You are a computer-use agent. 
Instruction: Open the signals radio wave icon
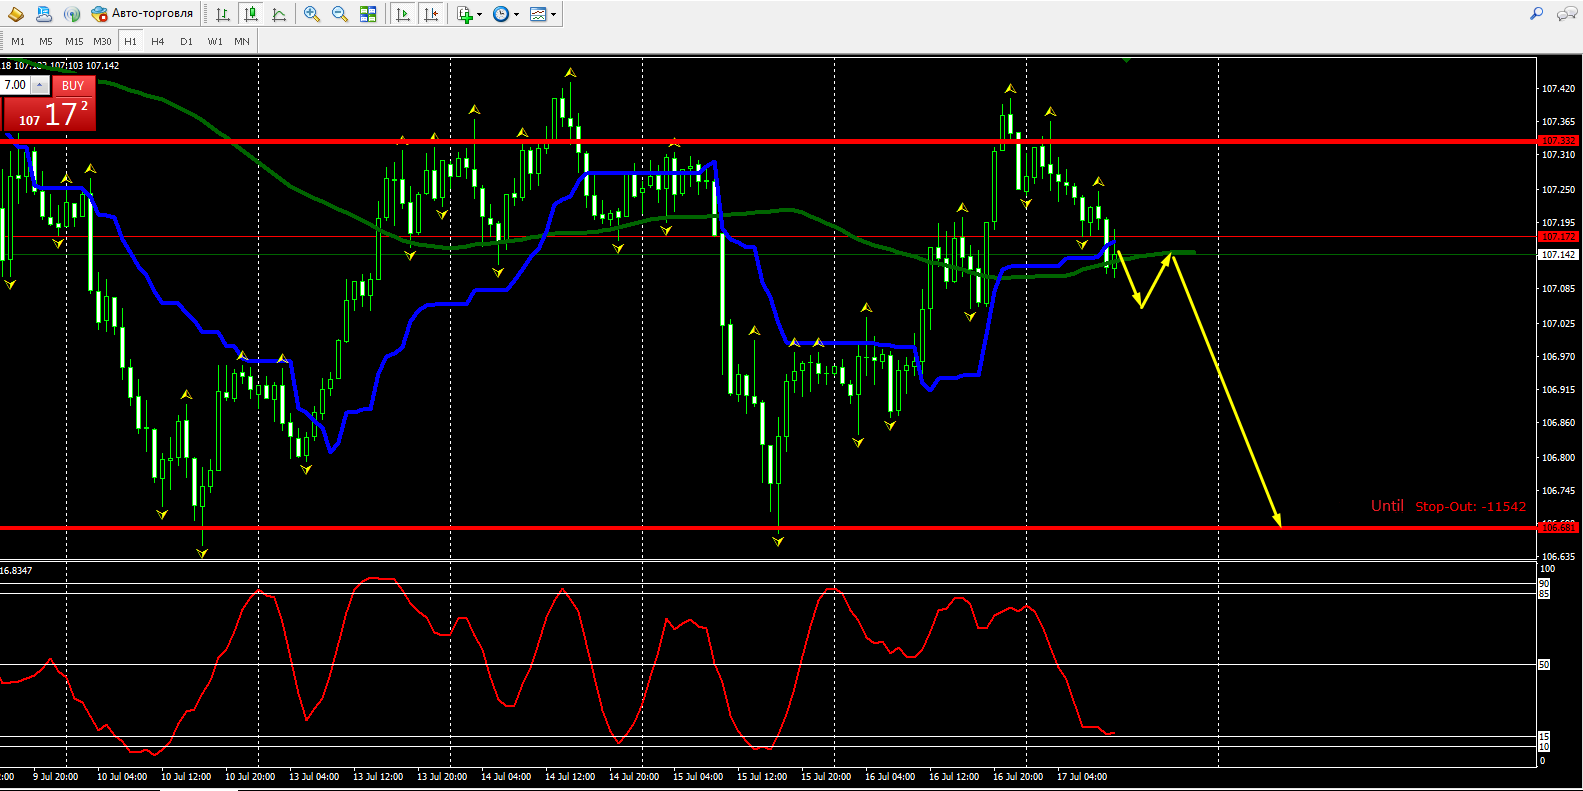(x=72, y=14)
